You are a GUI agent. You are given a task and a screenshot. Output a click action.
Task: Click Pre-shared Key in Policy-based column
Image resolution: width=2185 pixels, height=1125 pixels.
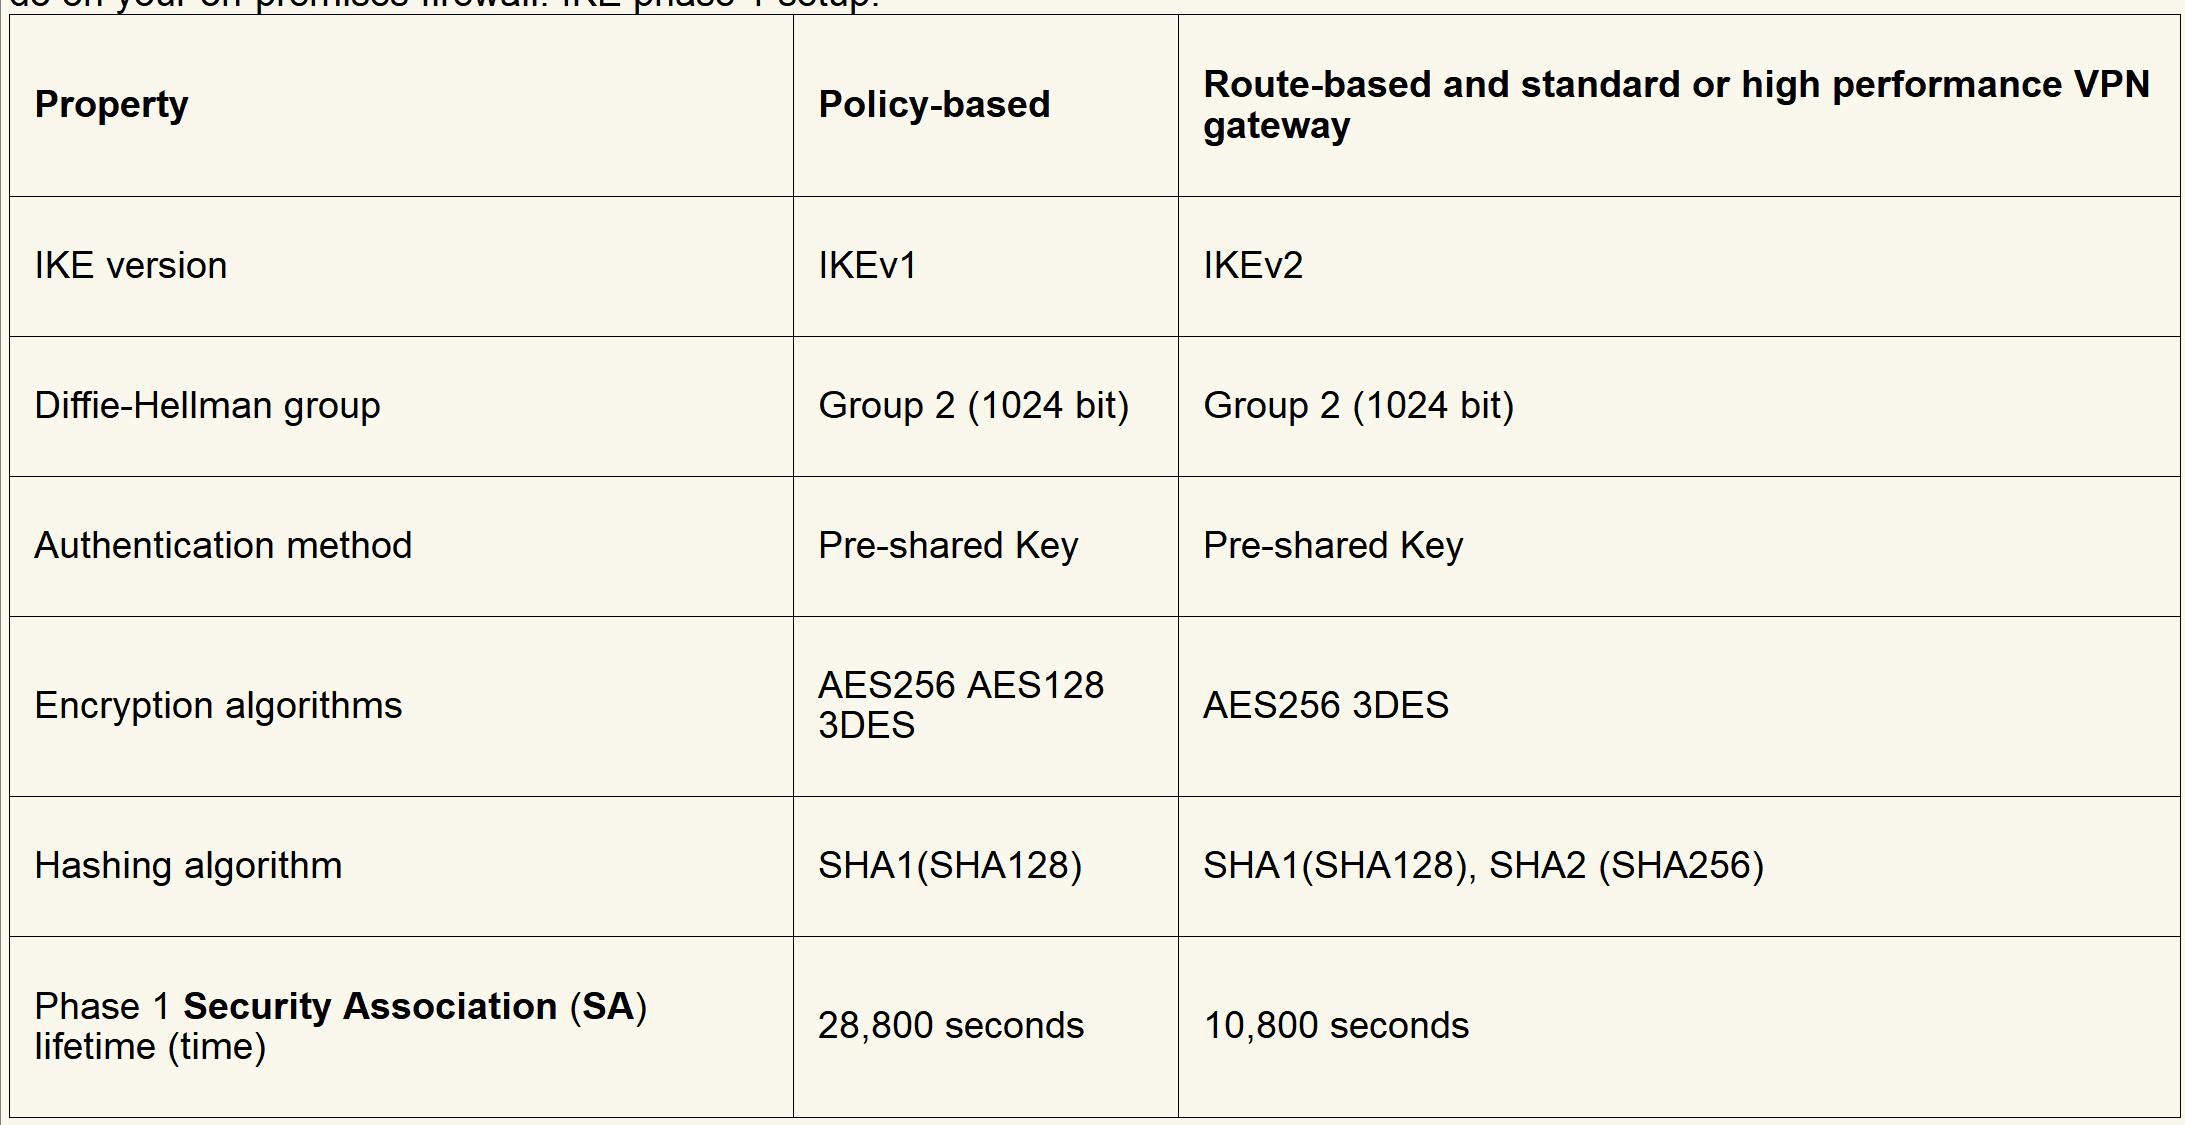(948, 546)
